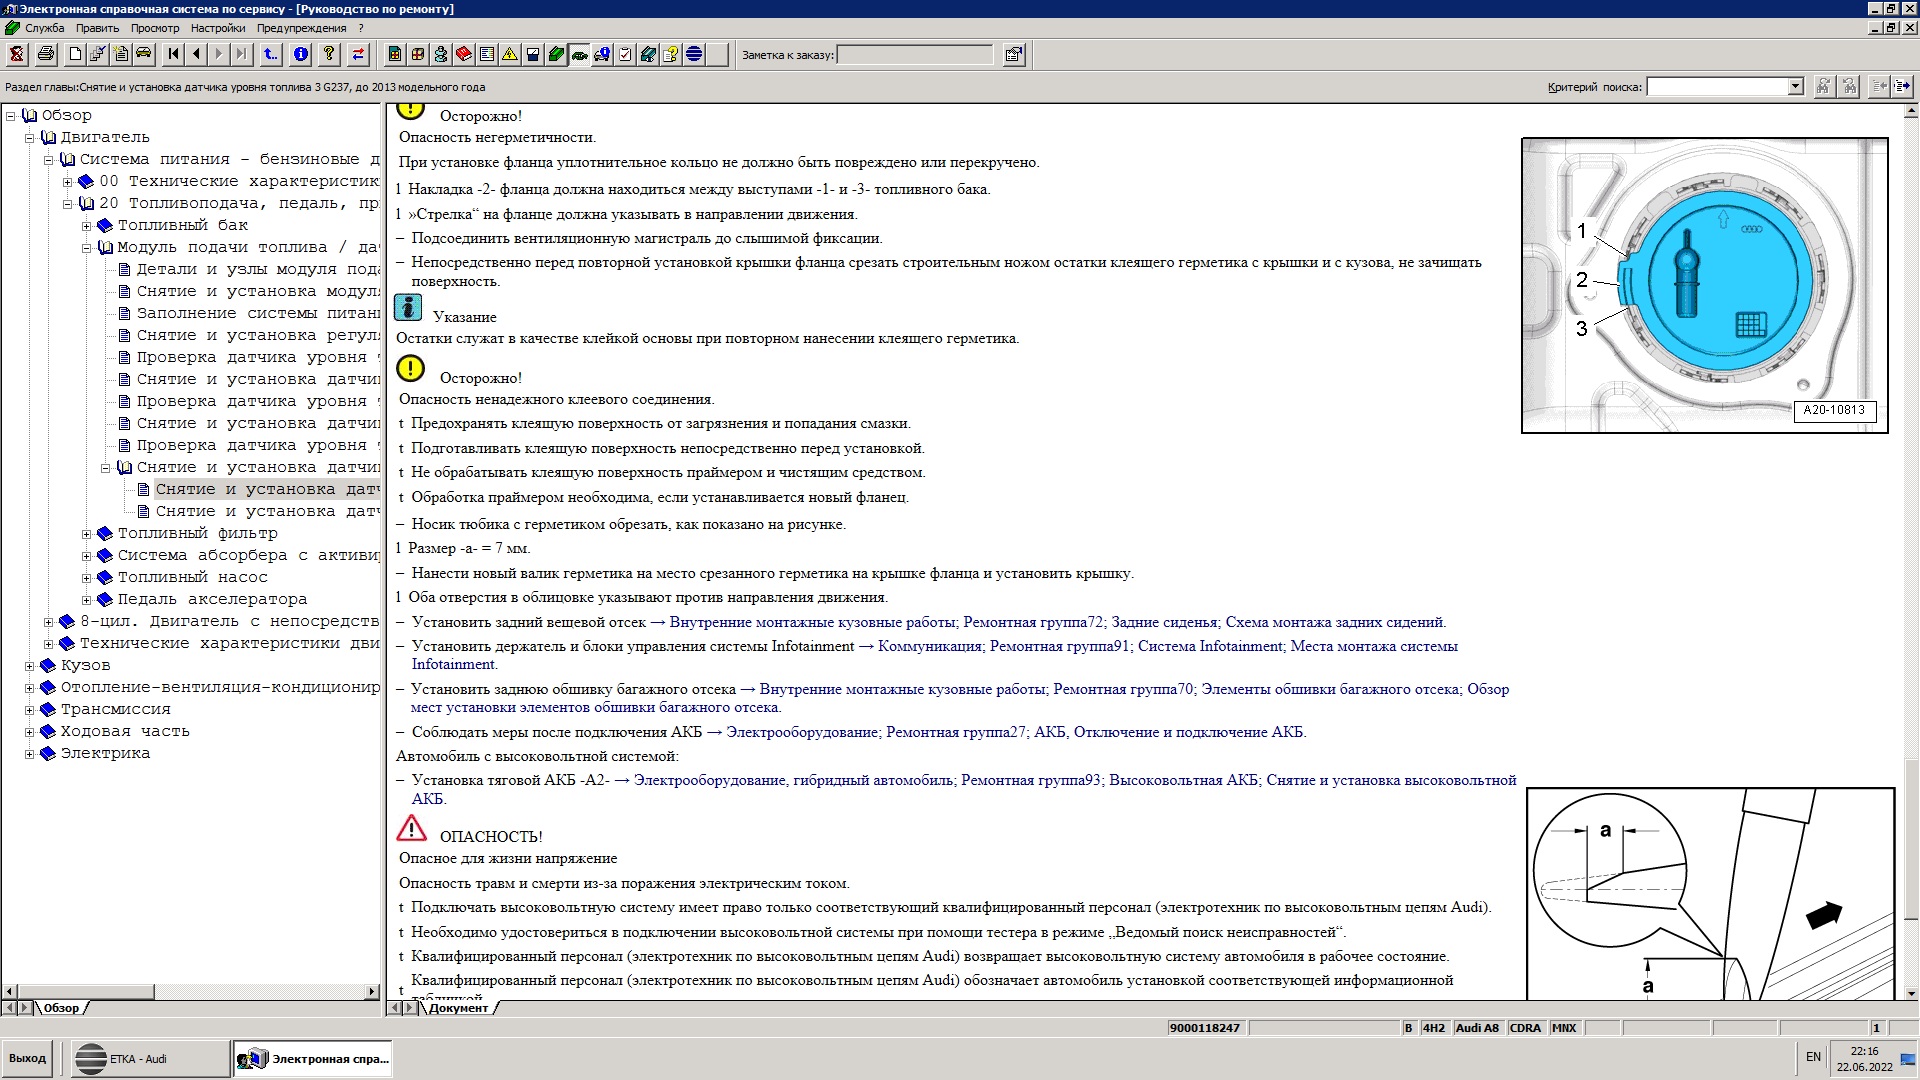Click the fuel flange illustration A20-10813
Image resolution: width=1920 pixels, height=1080 pixels.
pyautogui.click(x=1704, y=285)
